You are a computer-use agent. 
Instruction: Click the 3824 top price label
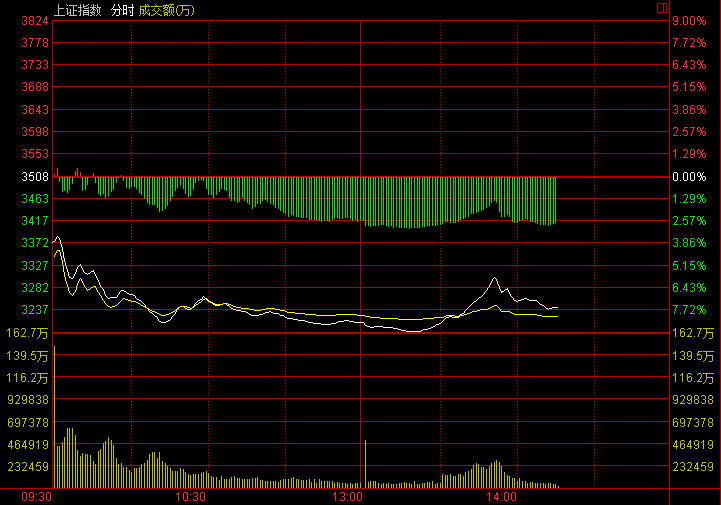point(35,21)
